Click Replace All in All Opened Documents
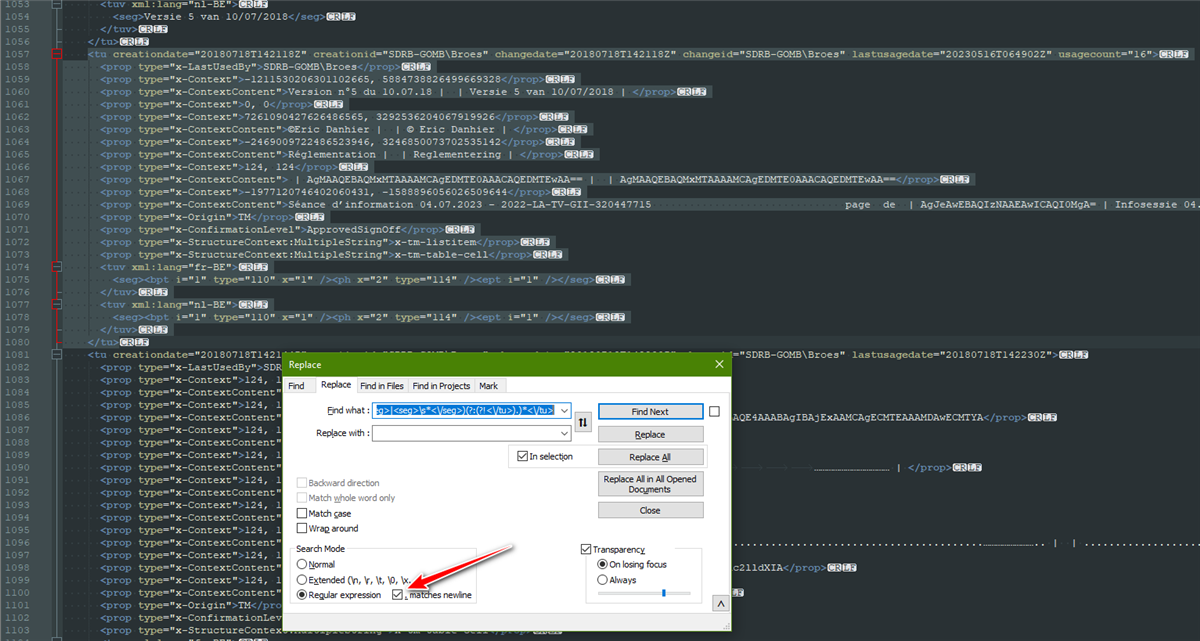The height and width of the screenshot is (641, 1200). (x=650, y=484)
